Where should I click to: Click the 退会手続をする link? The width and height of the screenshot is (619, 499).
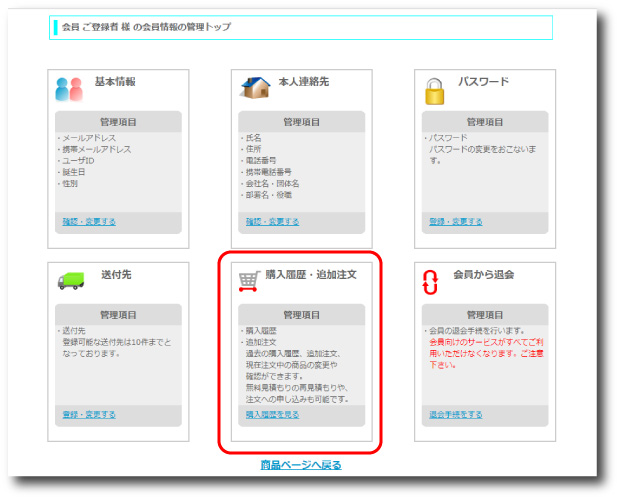456,413
